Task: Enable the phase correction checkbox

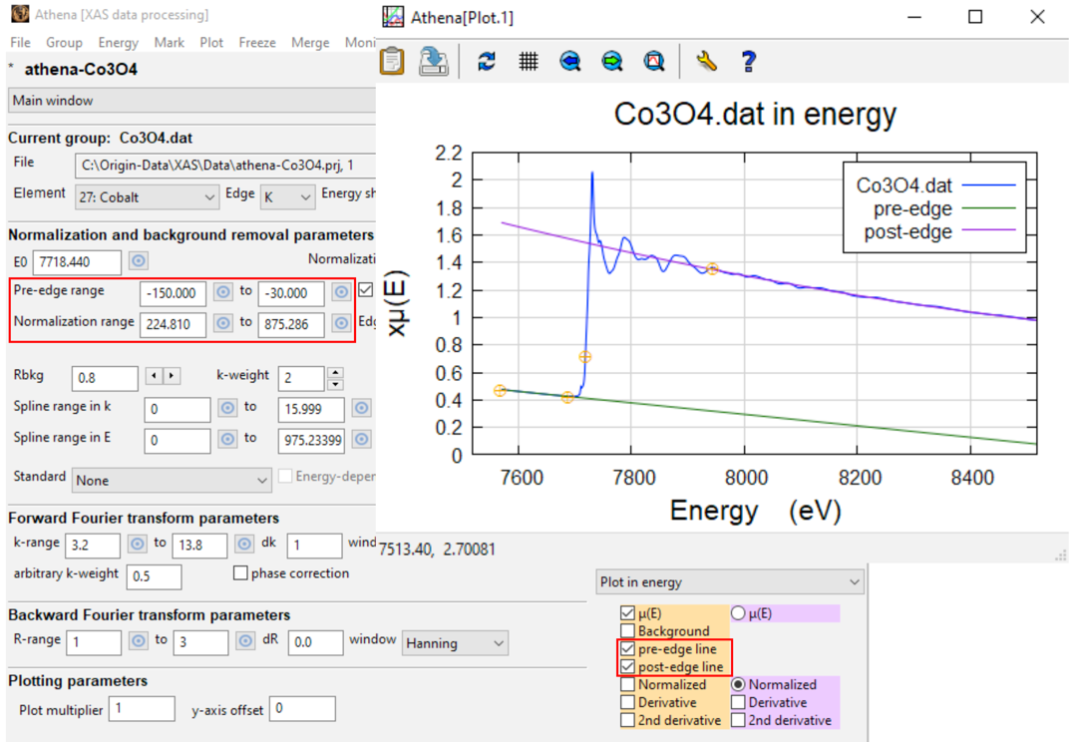Action: [x=240, y=573]
